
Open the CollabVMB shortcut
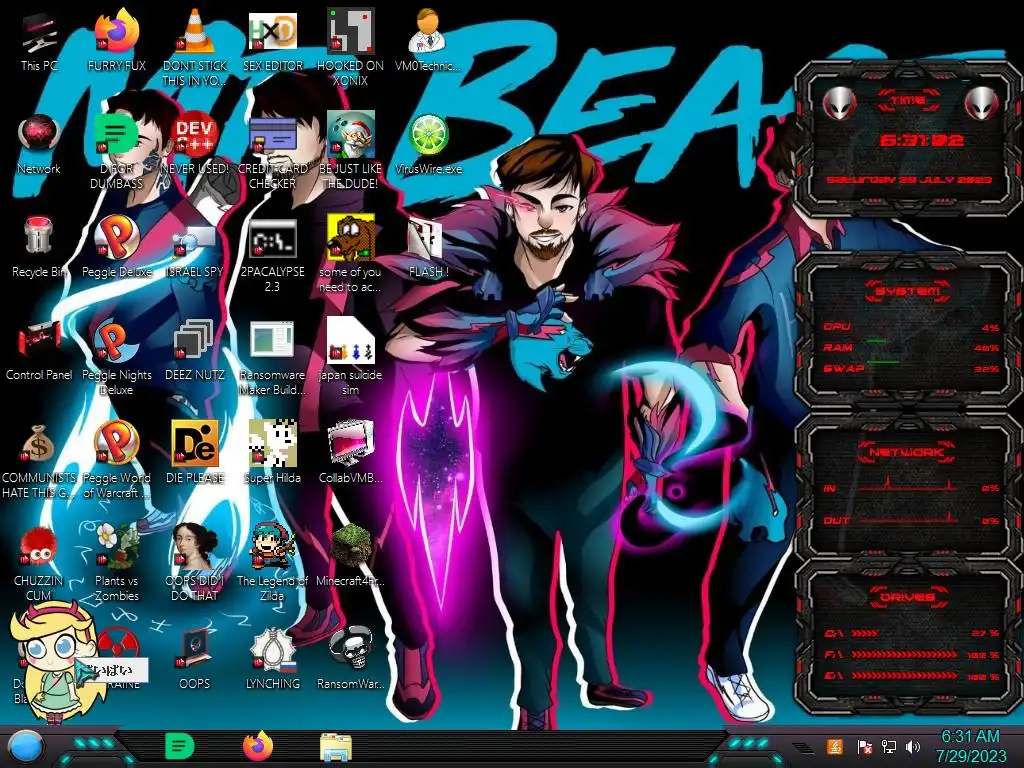click(351, 444)
